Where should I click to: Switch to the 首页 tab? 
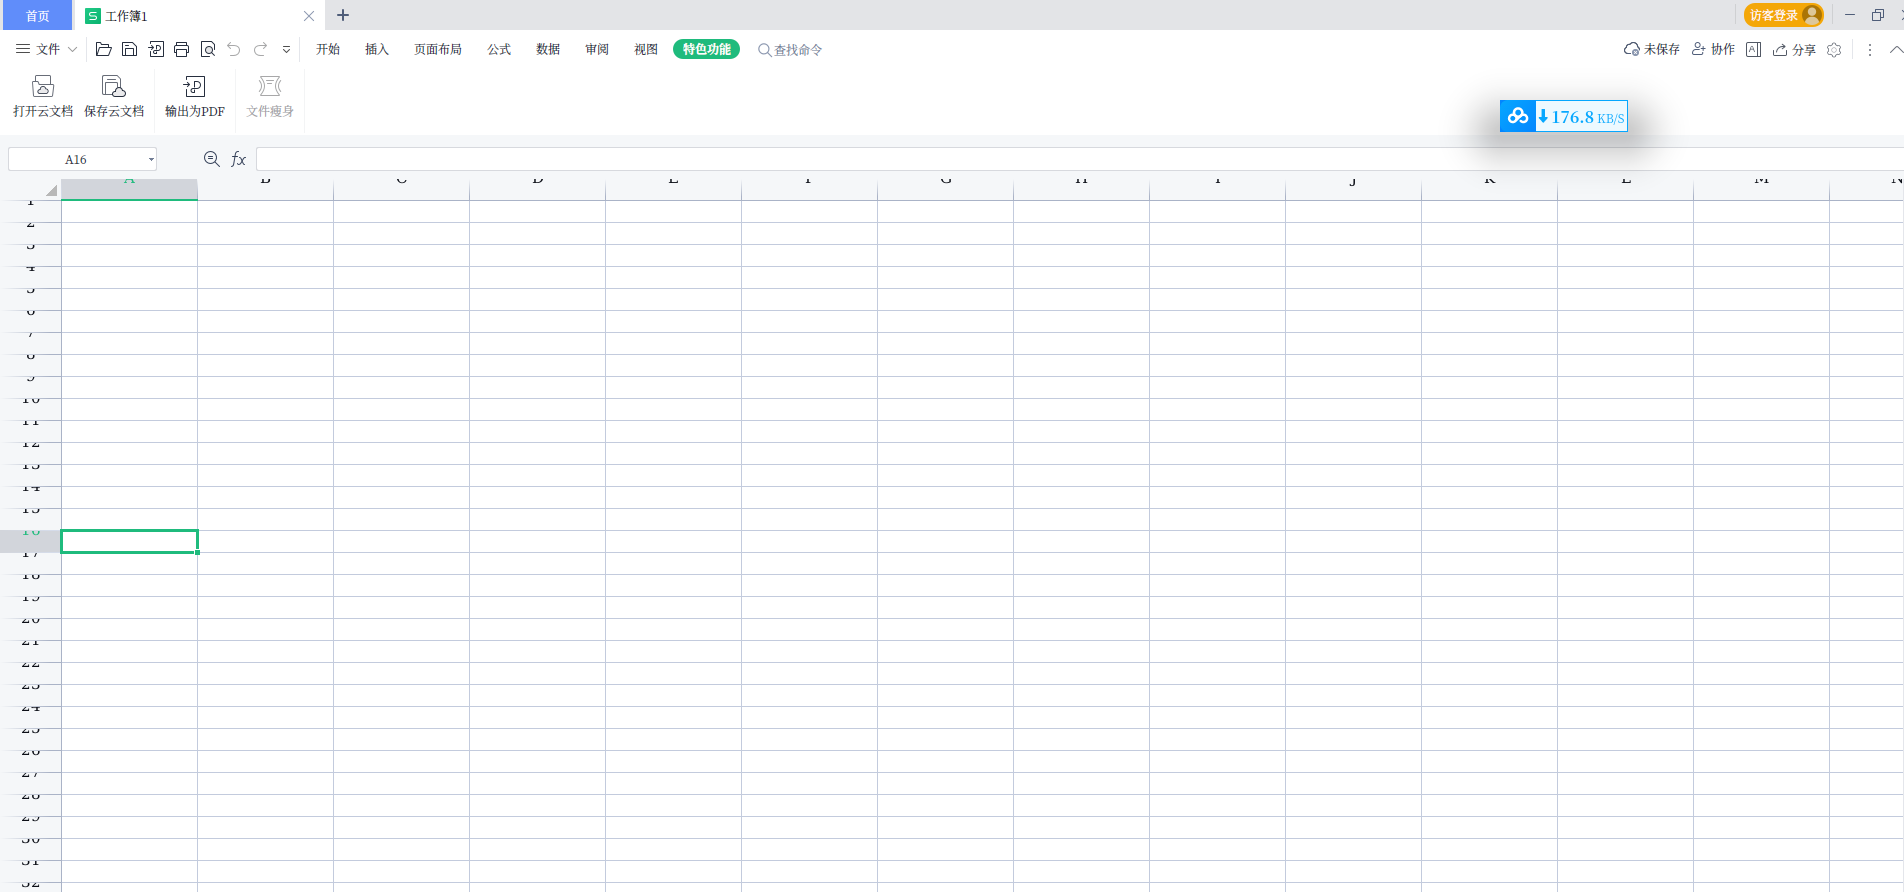click(x=37, y=15)
